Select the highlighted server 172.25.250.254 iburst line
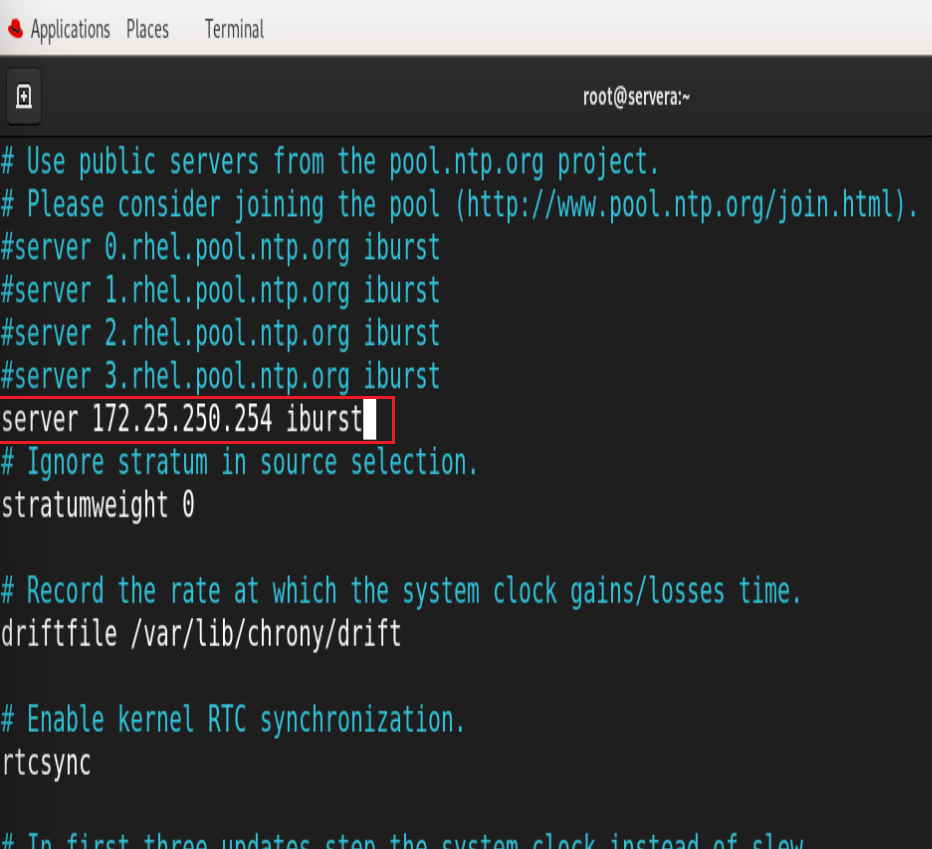Viewport: 932px width, 849px height. [180, 418]
